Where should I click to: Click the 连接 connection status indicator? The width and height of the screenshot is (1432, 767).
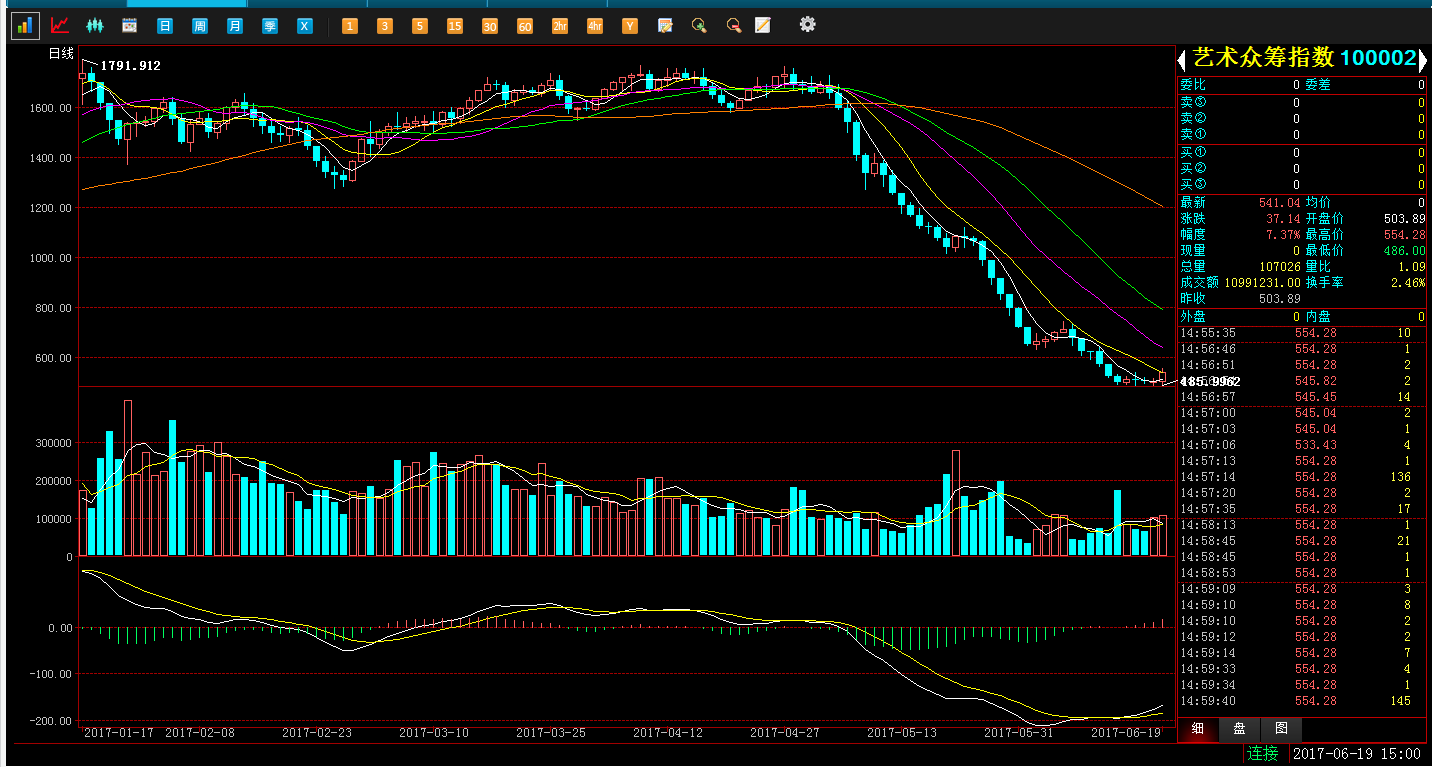coord(1262,753)
